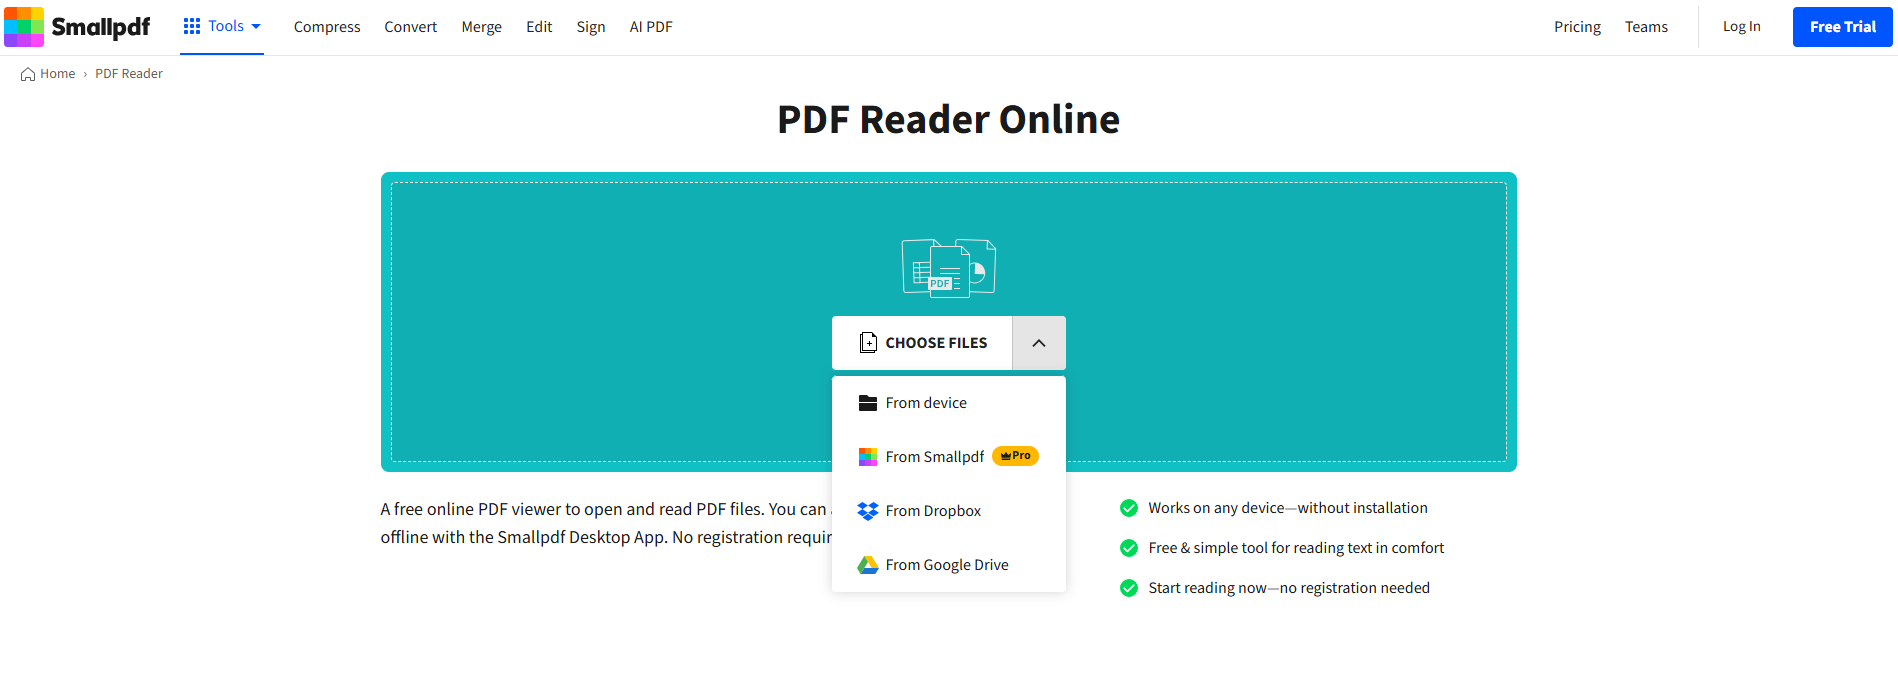This screenshot has width=1898, height=699.
Task: Open the Tools grid menu
Action: pyautogui.click(x=222, y=26)
